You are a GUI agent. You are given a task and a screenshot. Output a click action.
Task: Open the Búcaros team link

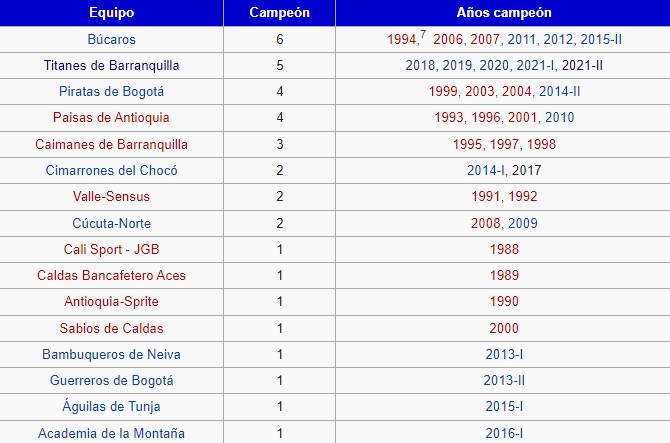(111, 39)
